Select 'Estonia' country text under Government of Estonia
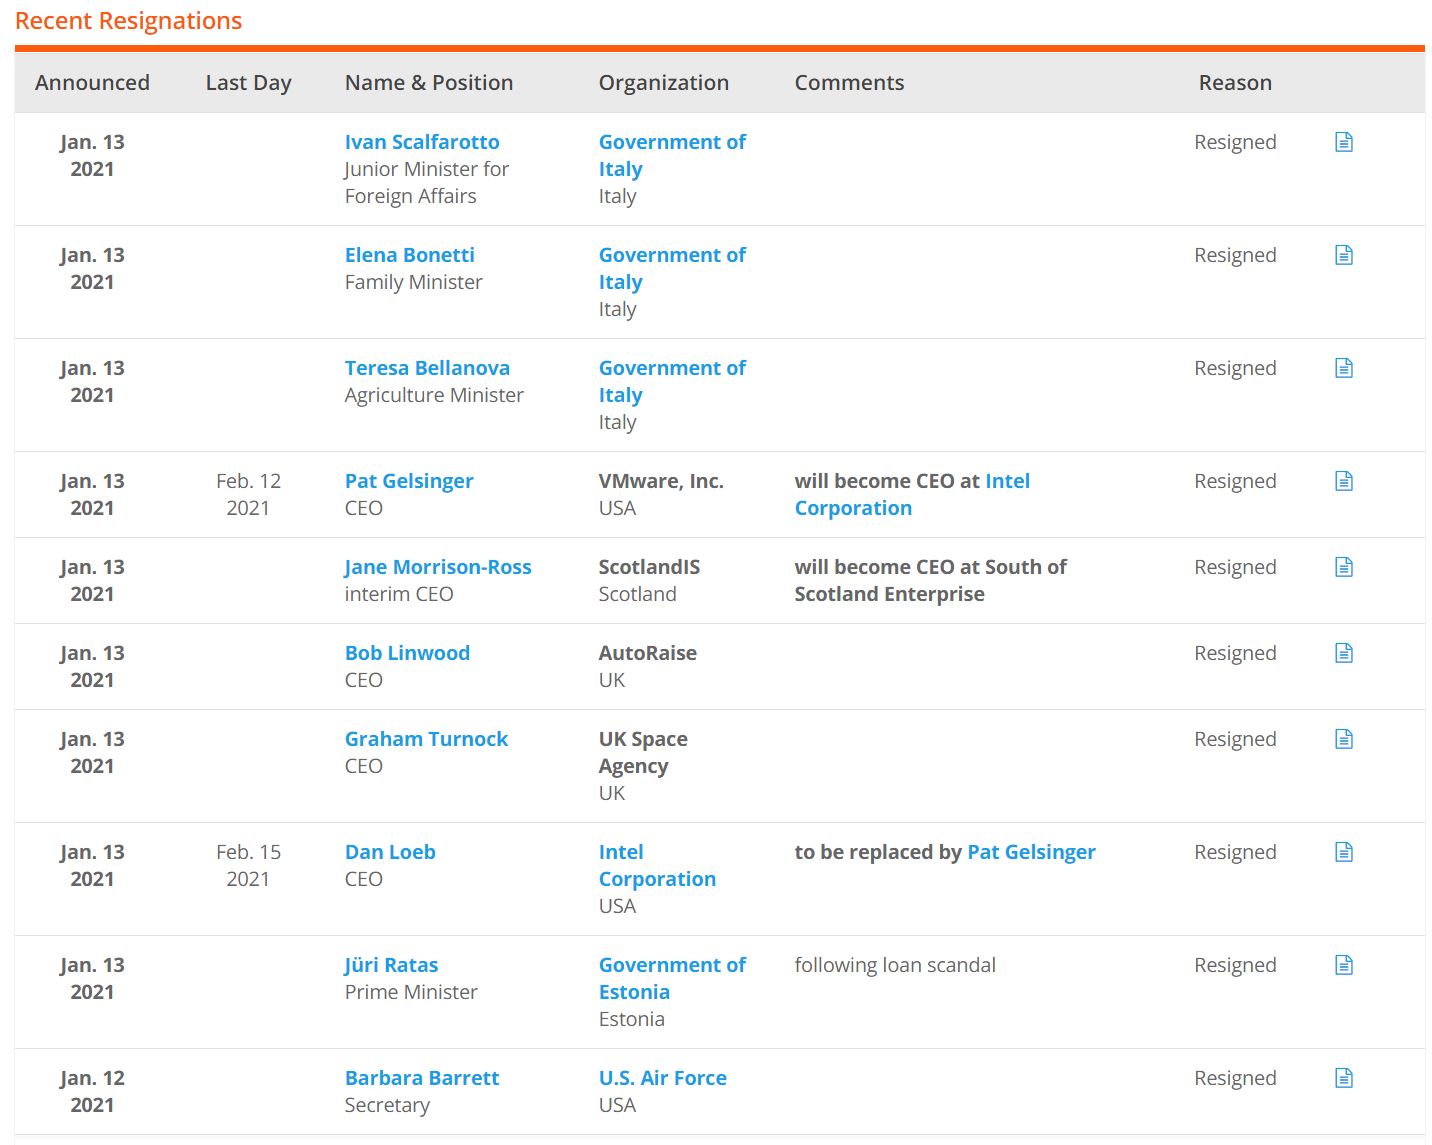Viewport: 1432px width, 1145px height. point(631,1019)
